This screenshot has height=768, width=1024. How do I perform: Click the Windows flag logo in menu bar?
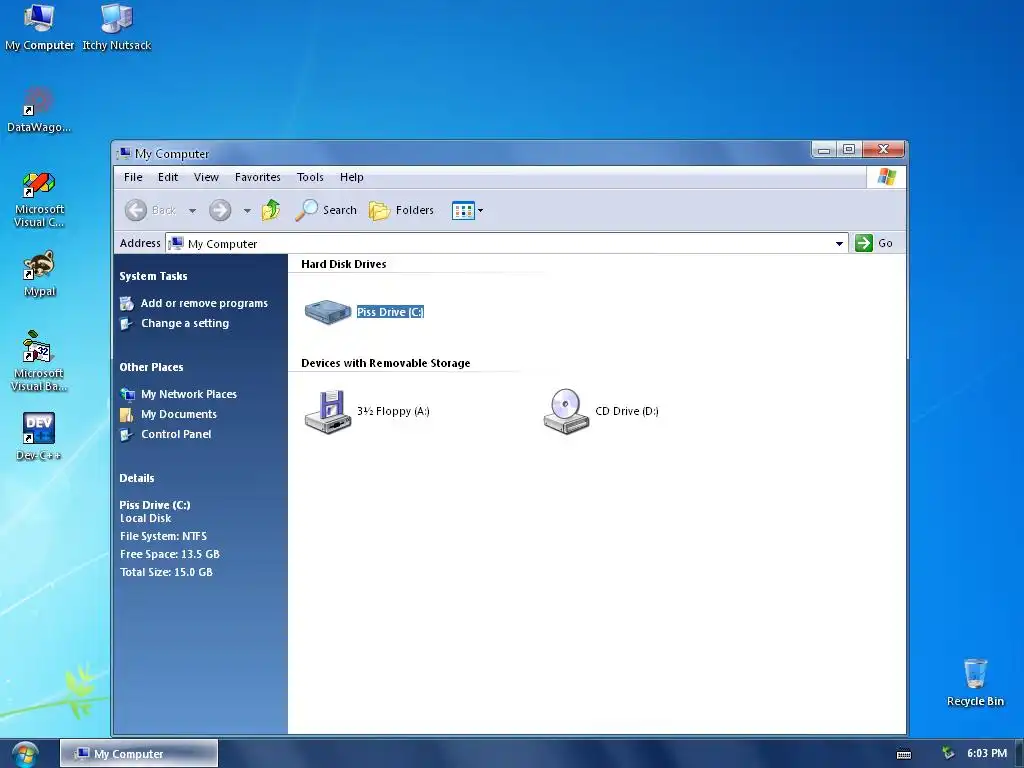click(887, 177)
